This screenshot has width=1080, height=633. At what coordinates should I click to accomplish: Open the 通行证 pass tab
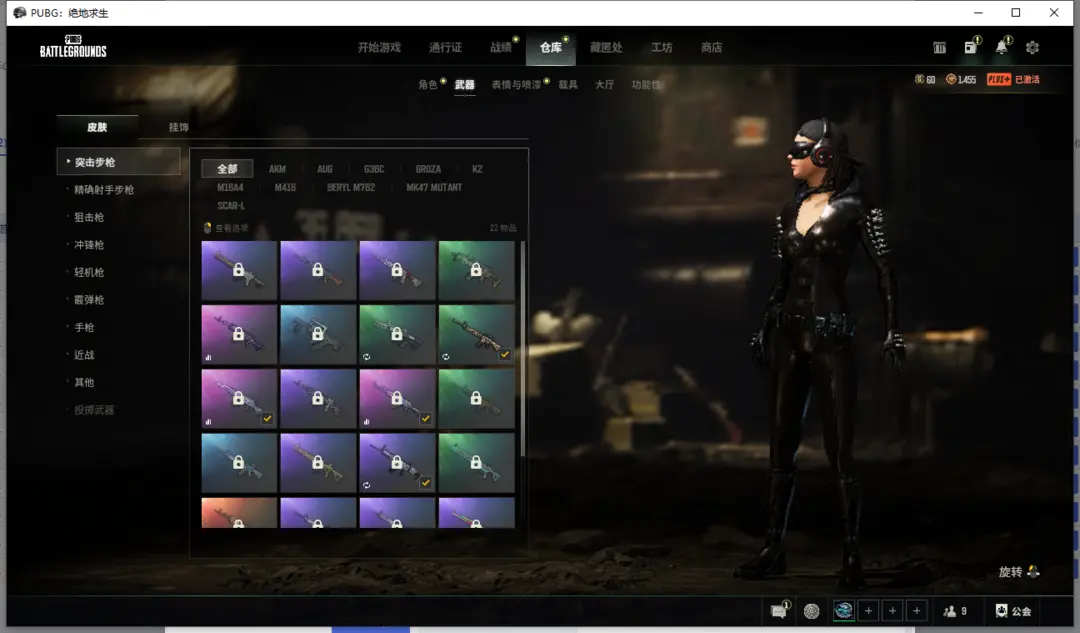pyautogui.click(x=445, y=47)
